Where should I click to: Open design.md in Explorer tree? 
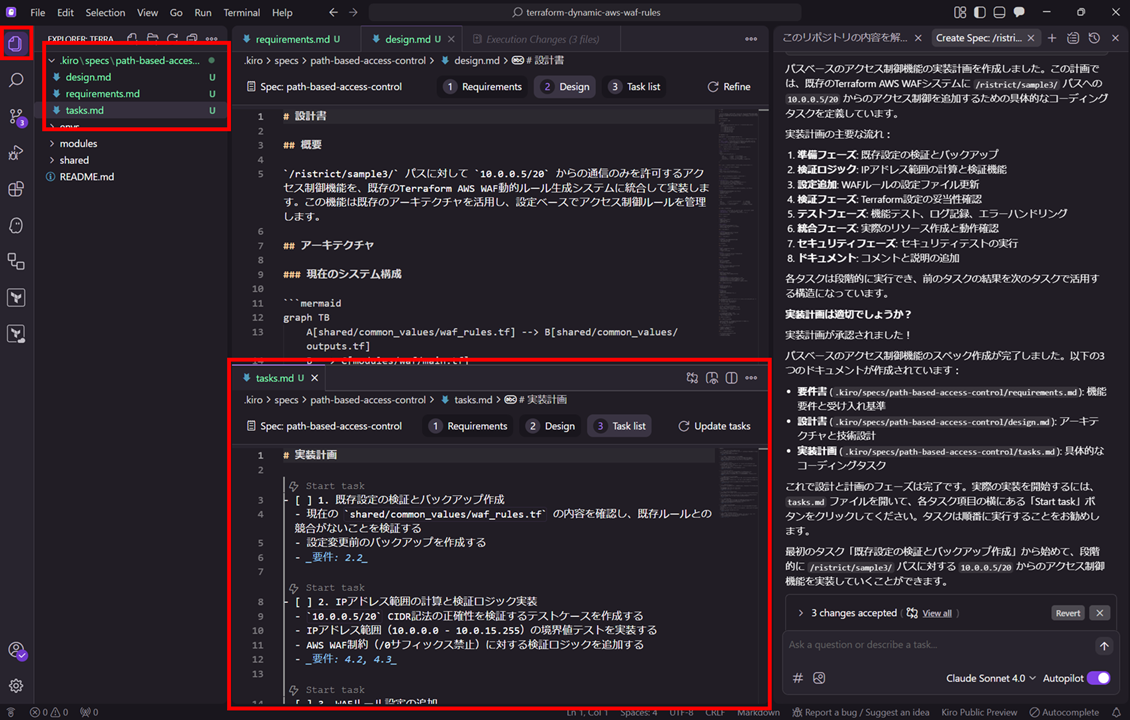click(x=88, y=77)
